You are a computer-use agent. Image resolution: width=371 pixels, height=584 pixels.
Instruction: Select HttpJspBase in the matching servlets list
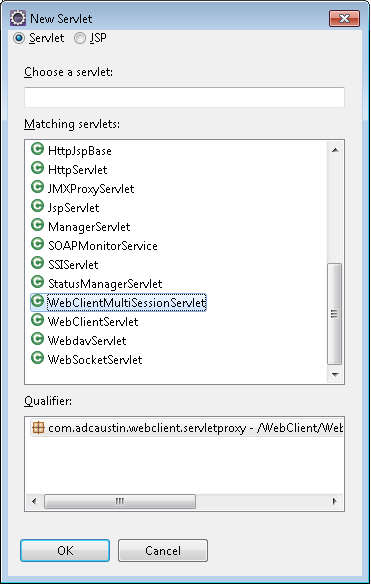[x=80, y=151]
